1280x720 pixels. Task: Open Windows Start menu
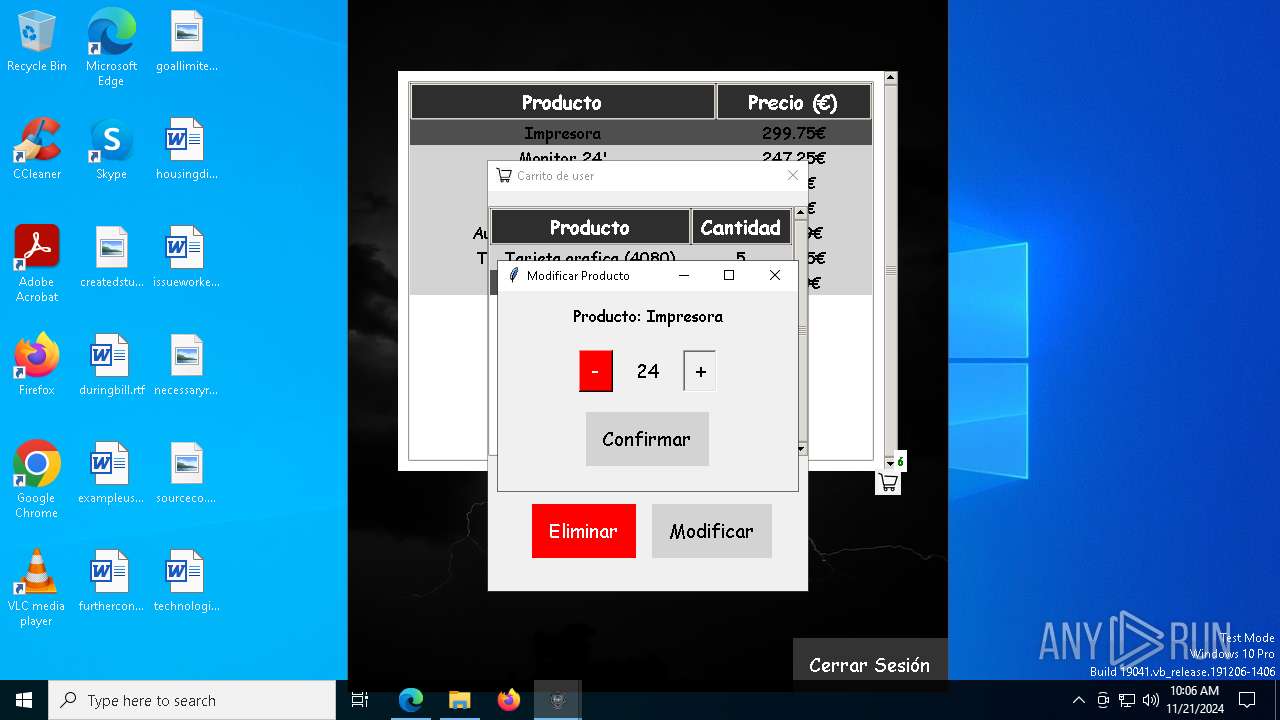point(24,700)
